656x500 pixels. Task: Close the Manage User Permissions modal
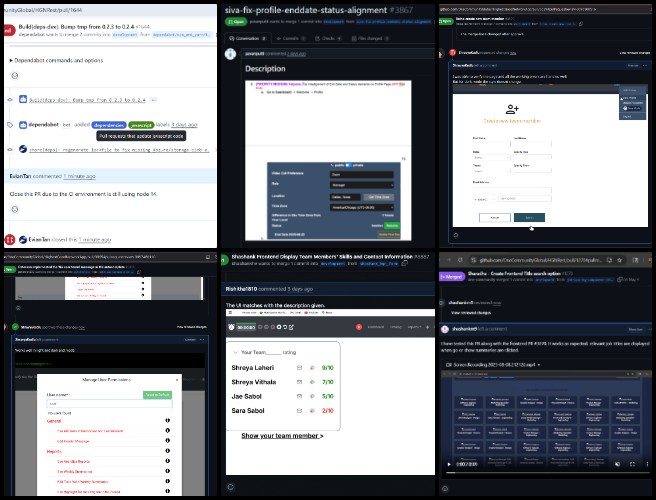(177, 380)
